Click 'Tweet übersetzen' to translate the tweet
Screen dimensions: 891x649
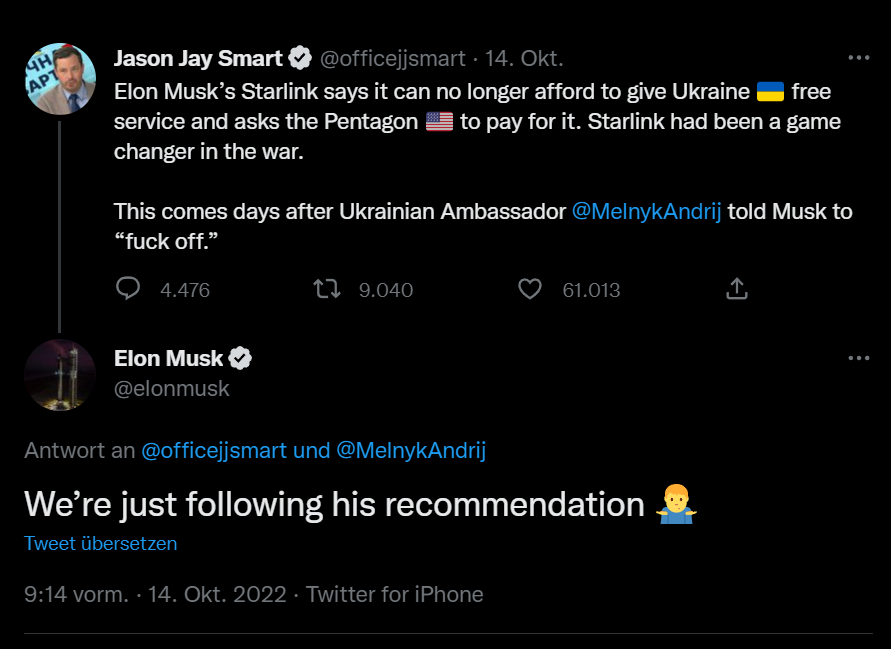coord(100,544)
